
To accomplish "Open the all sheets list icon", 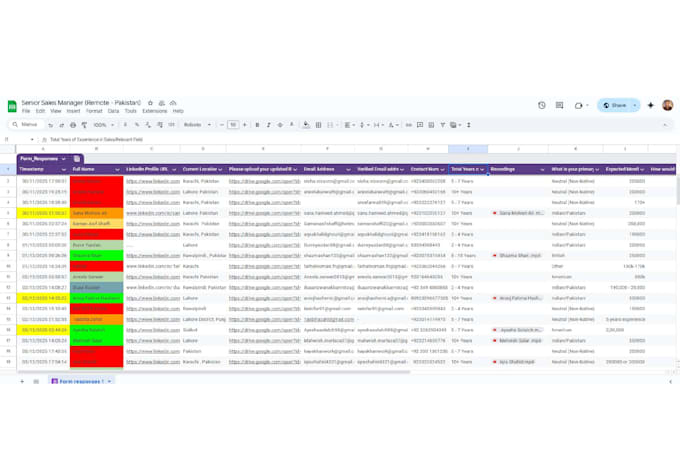I will pos(36,381).
